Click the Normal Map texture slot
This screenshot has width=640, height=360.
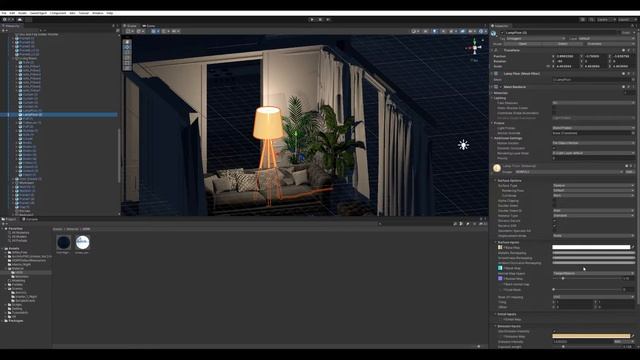pos(500,278)
